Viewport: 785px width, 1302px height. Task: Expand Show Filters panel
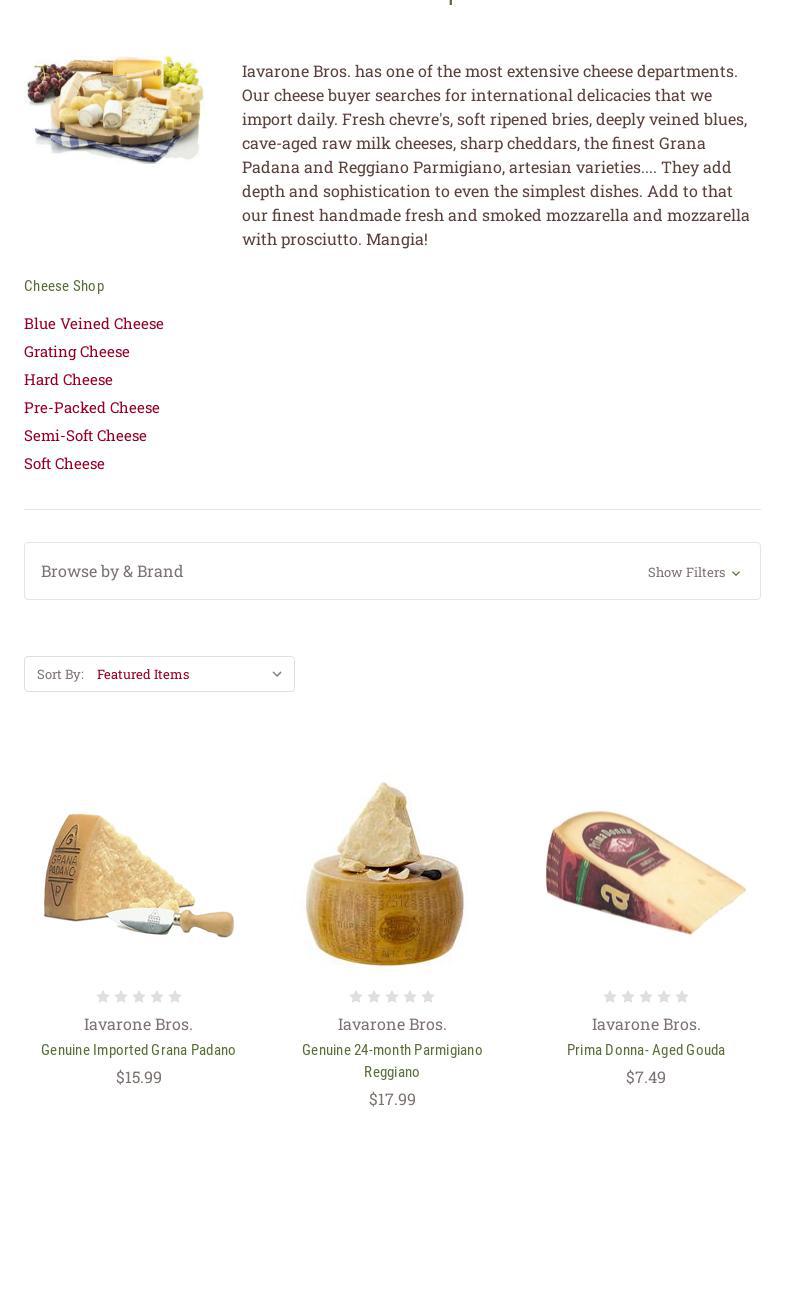point(694,572)
